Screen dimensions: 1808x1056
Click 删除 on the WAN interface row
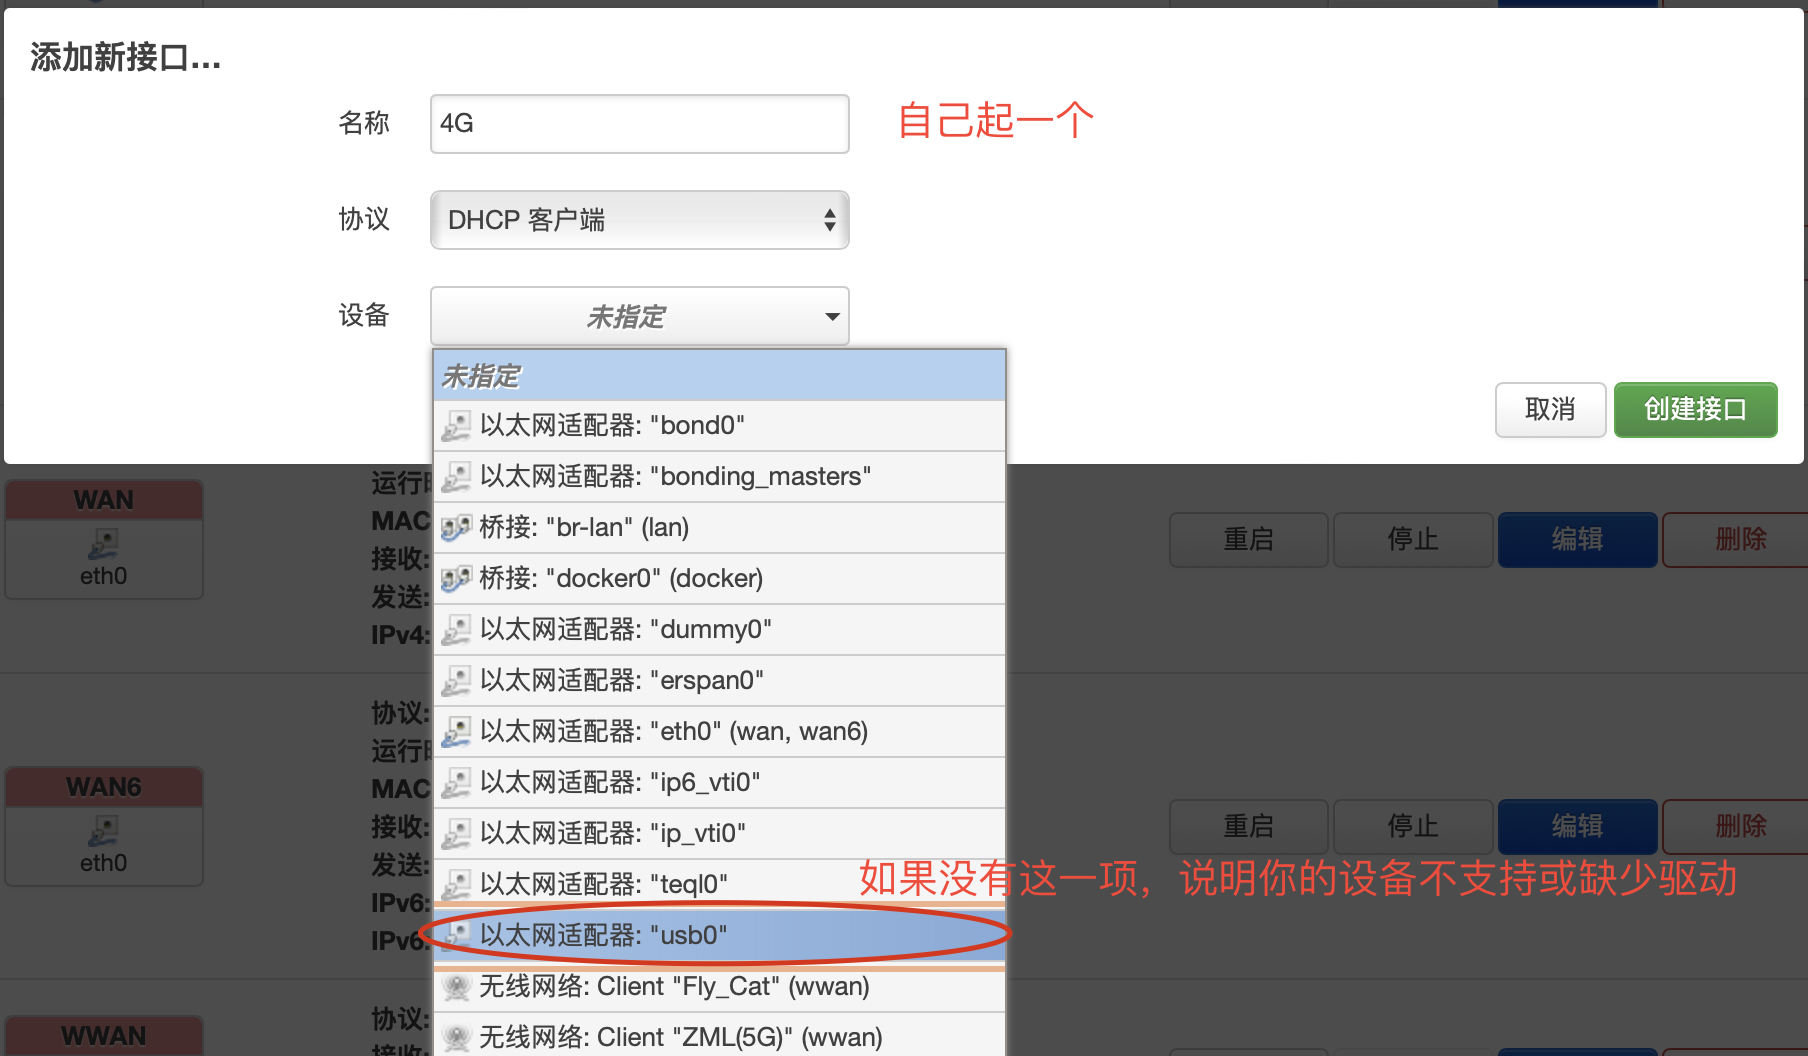[1741, 540]
